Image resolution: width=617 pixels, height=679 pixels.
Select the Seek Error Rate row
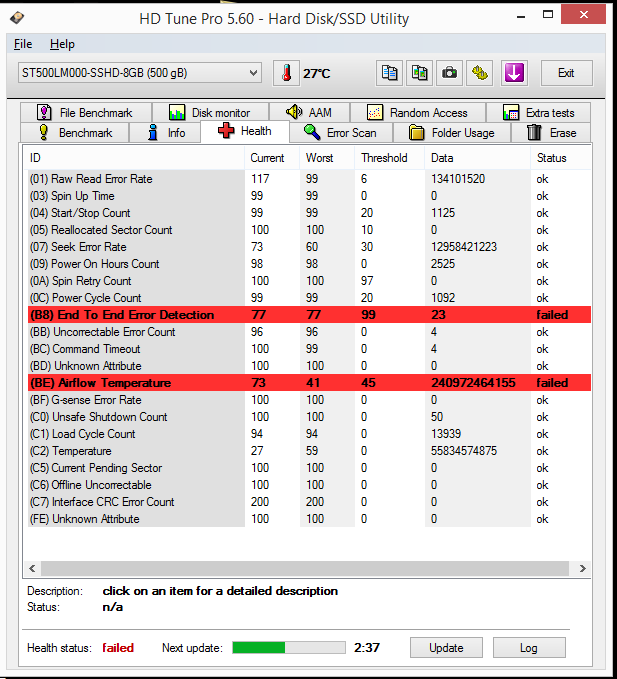tap(309, 247)
